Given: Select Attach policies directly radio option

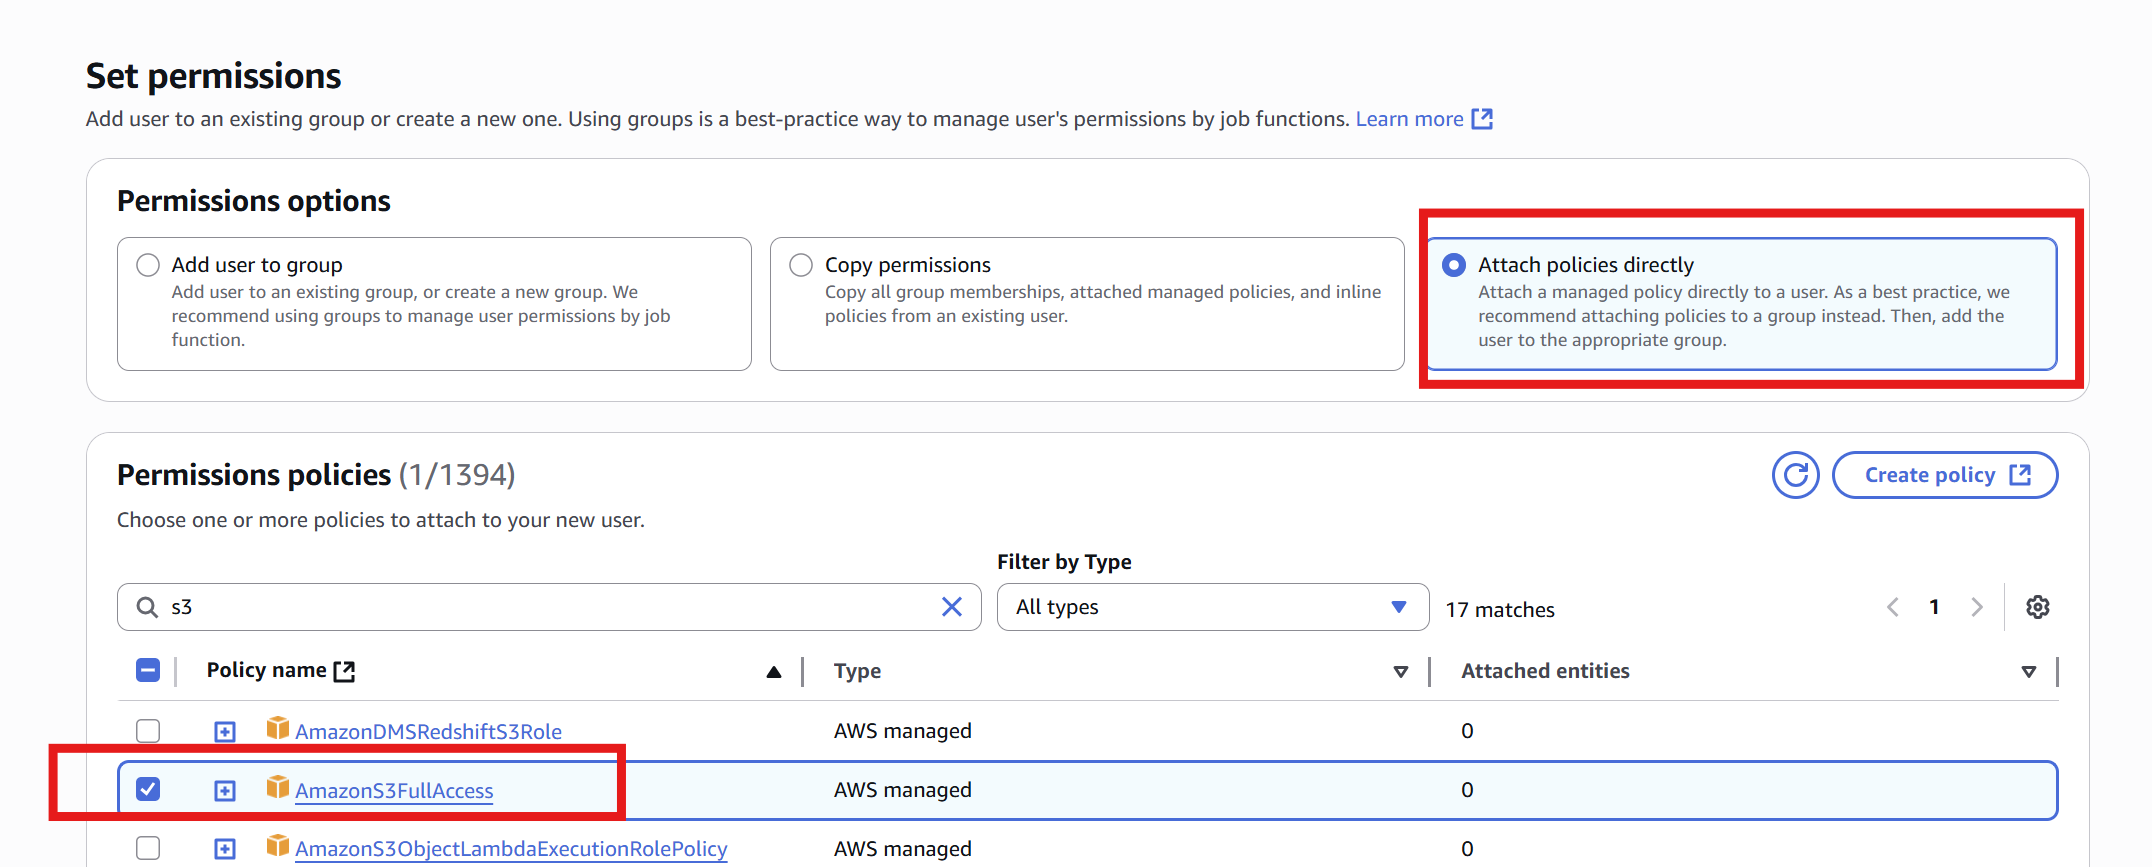Looking at the screenshot, I should (1454, 265).
